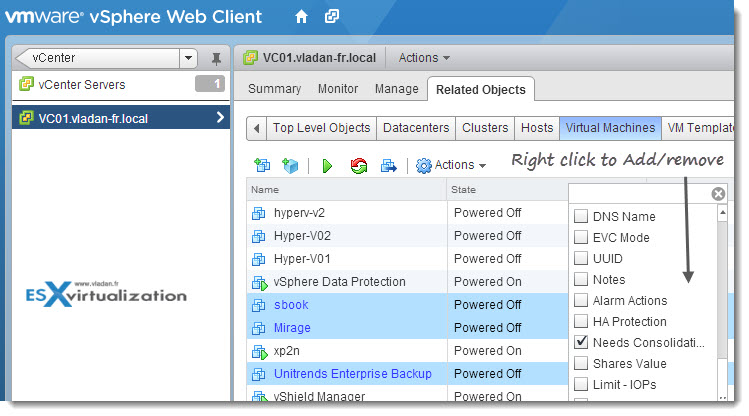Enable Alarm Actions column checkbox
This screenshot has width=749, height=416.
pyautogui.click(x=581, y=300)
